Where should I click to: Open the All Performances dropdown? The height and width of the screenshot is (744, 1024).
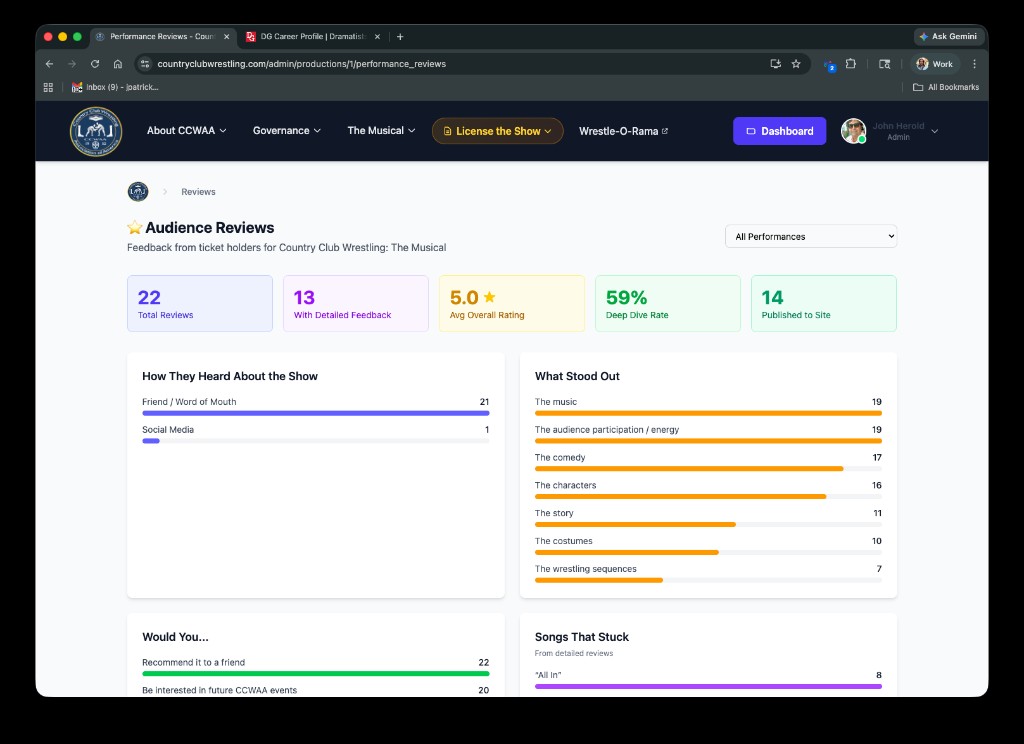click(x=810, y=236)
